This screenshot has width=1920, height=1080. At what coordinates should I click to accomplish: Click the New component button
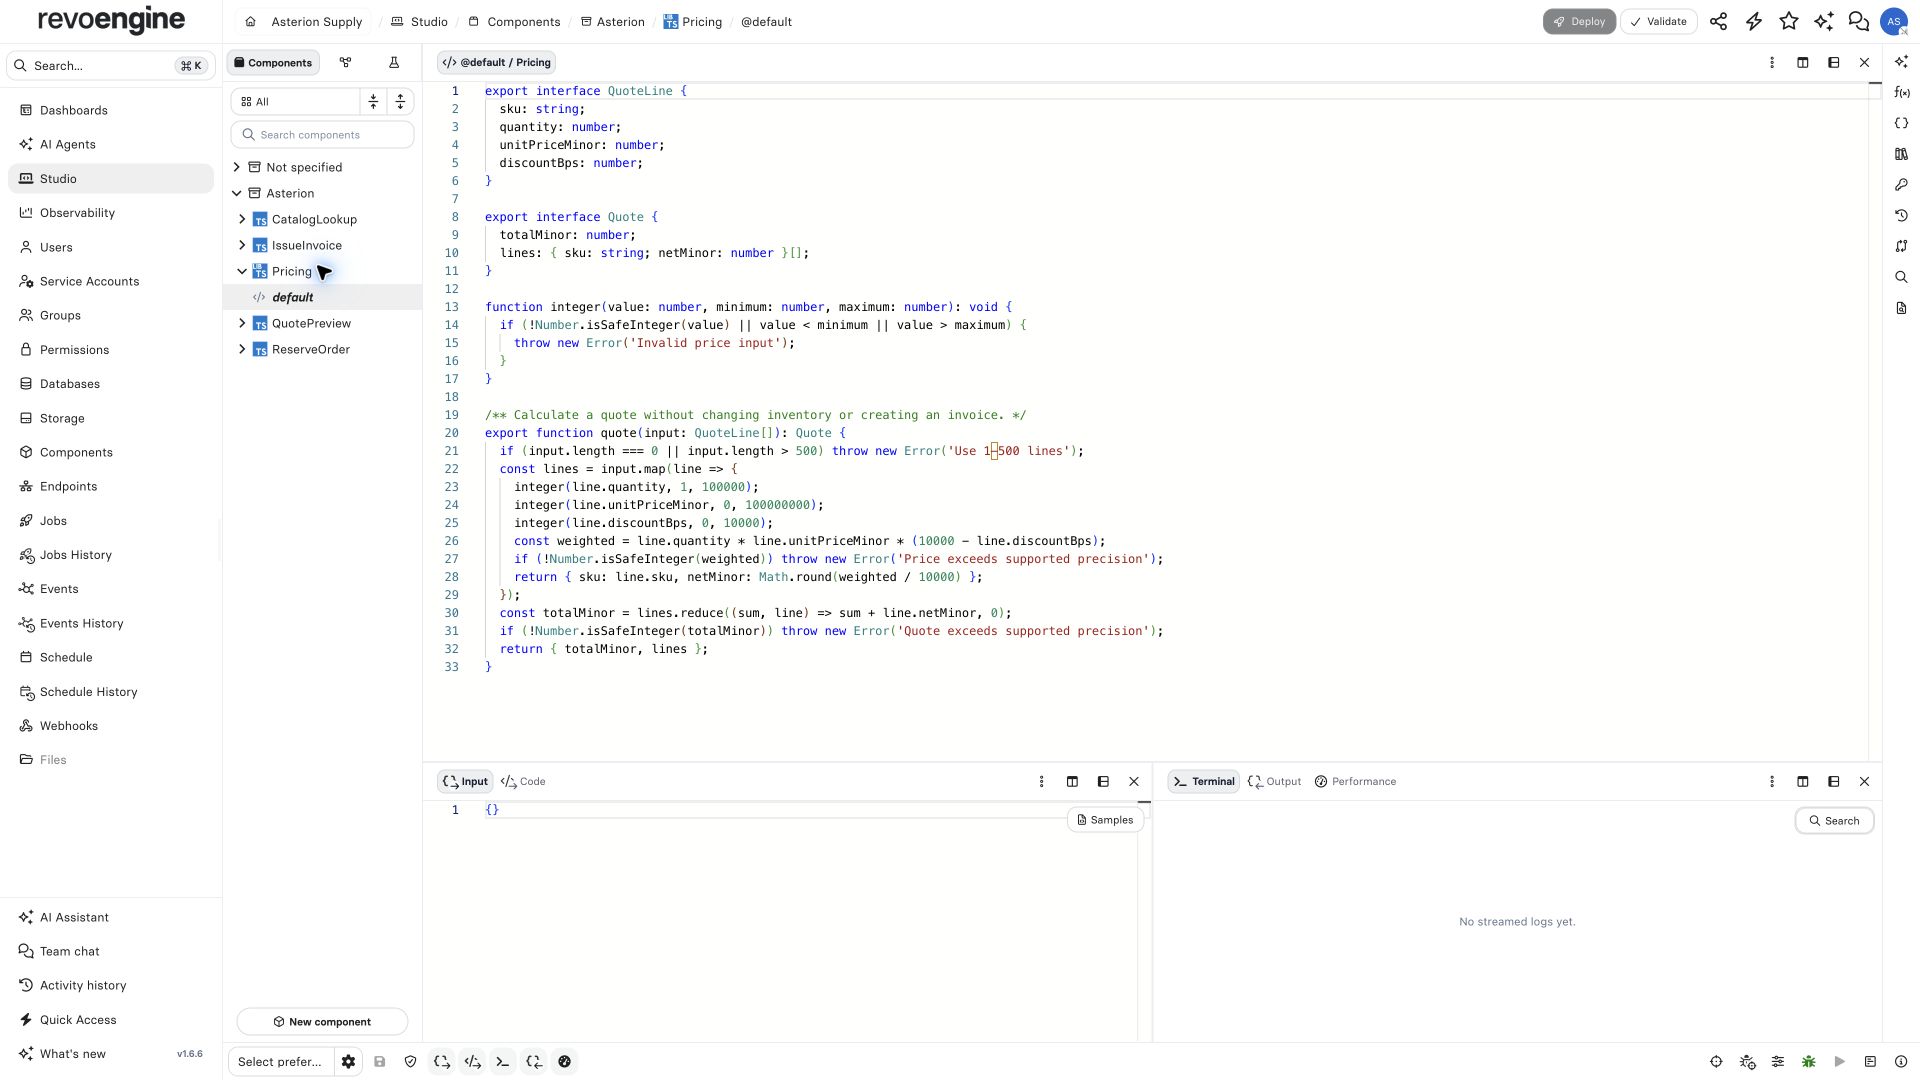point(322,1022)
